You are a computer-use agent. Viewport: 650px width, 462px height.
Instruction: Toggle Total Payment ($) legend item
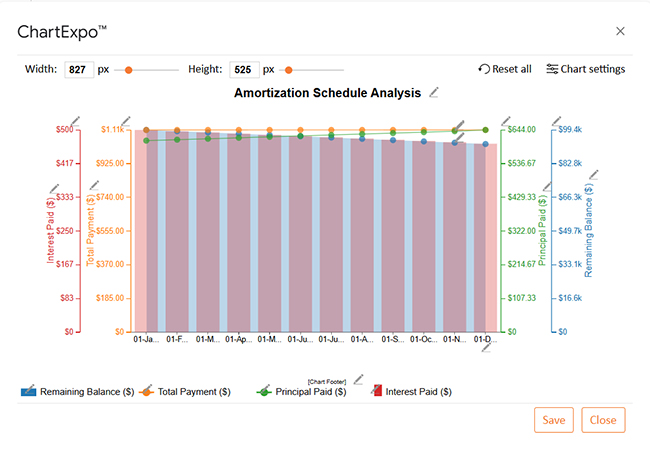click(192, 392)
